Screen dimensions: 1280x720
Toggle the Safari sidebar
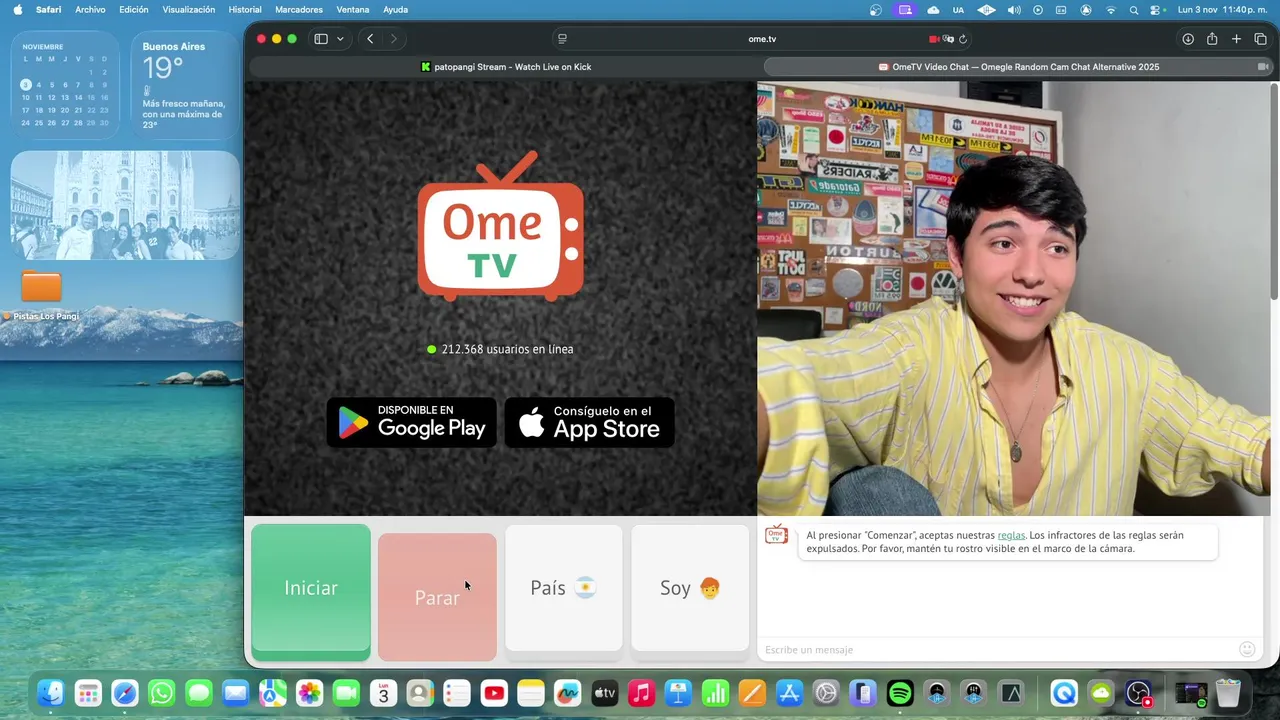coord(321,39)
